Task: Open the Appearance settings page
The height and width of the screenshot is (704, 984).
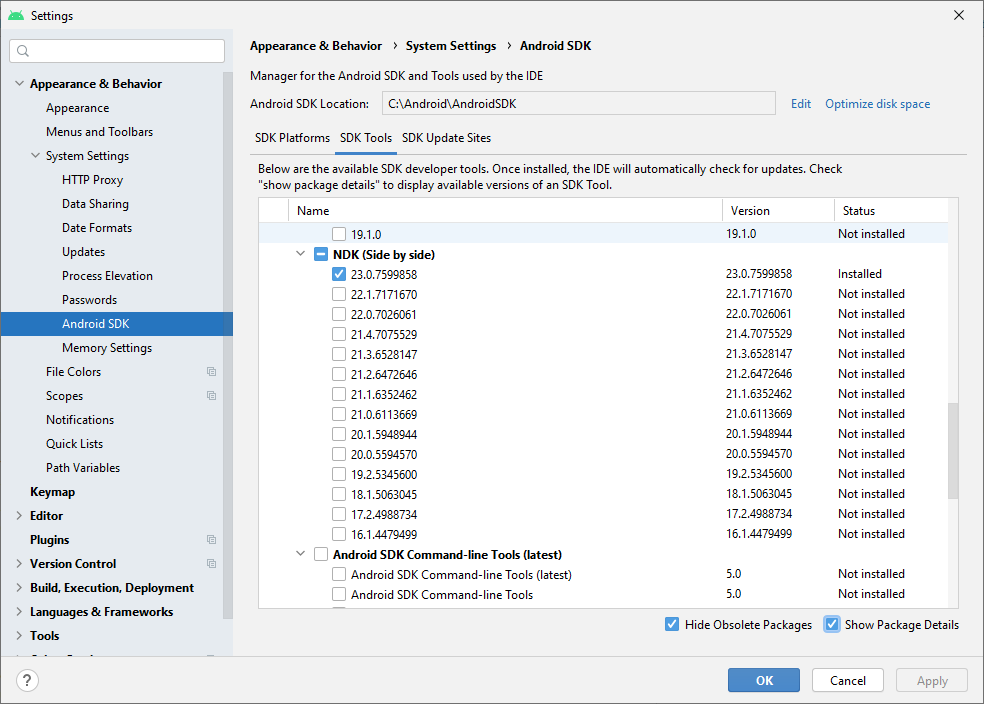Action: click(77, 108)
